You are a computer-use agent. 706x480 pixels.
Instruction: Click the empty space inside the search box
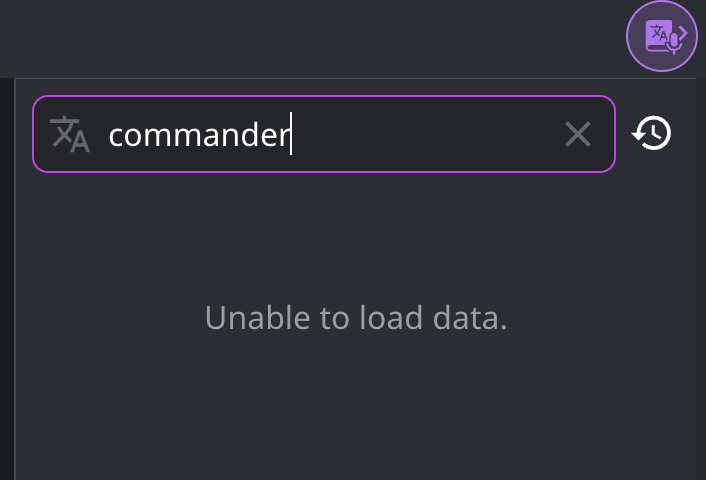point(430,134)
